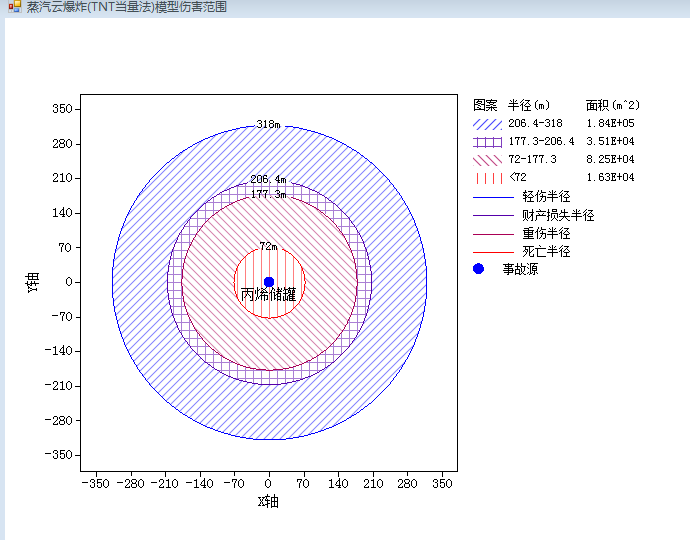Viewport: 690px width, 540px height.
Task: Click the red 死亡半径 legend line
Action: tap(493, 253)
